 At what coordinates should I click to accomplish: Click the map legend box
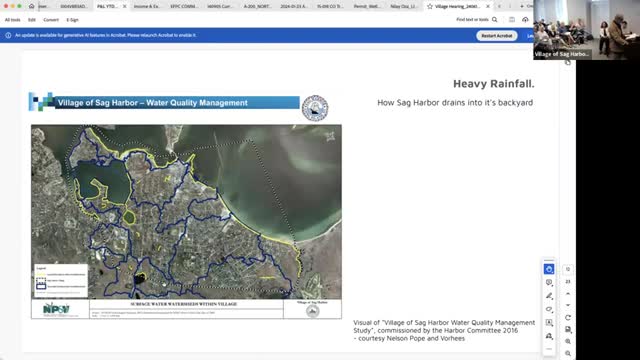click(61, 280)
